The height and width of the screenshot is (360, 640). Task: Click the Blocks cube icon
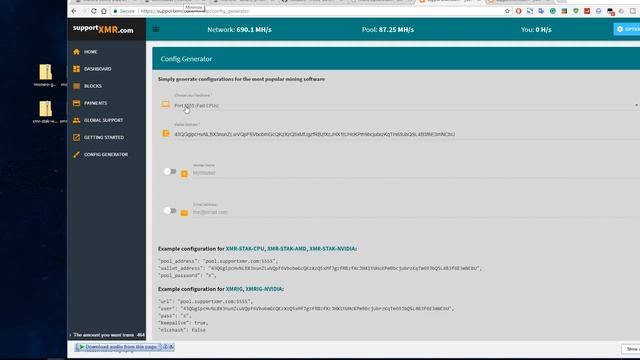tap(76, 86)
